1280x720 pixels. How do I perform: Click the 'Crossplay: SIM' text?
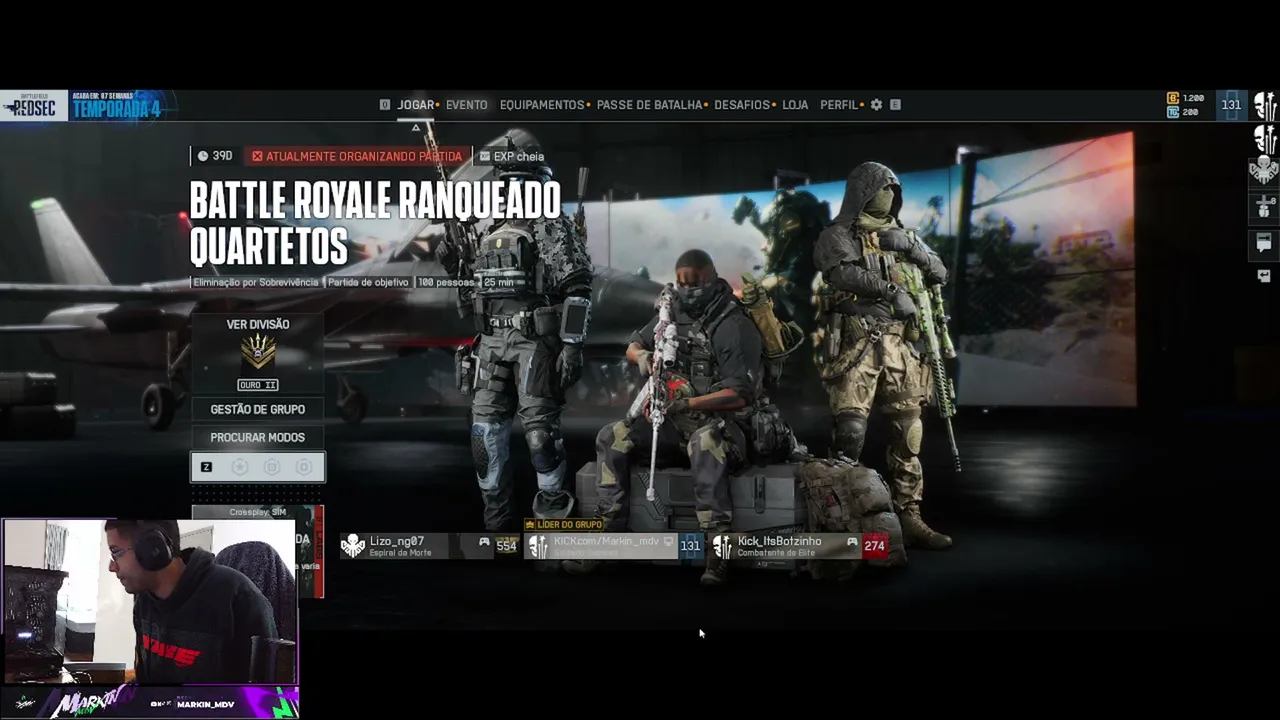pos(258,513)
